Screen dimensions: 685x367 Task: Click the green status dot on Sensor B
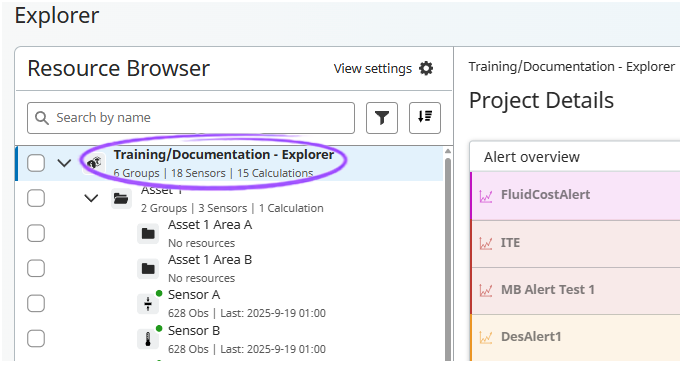(159, 328)
